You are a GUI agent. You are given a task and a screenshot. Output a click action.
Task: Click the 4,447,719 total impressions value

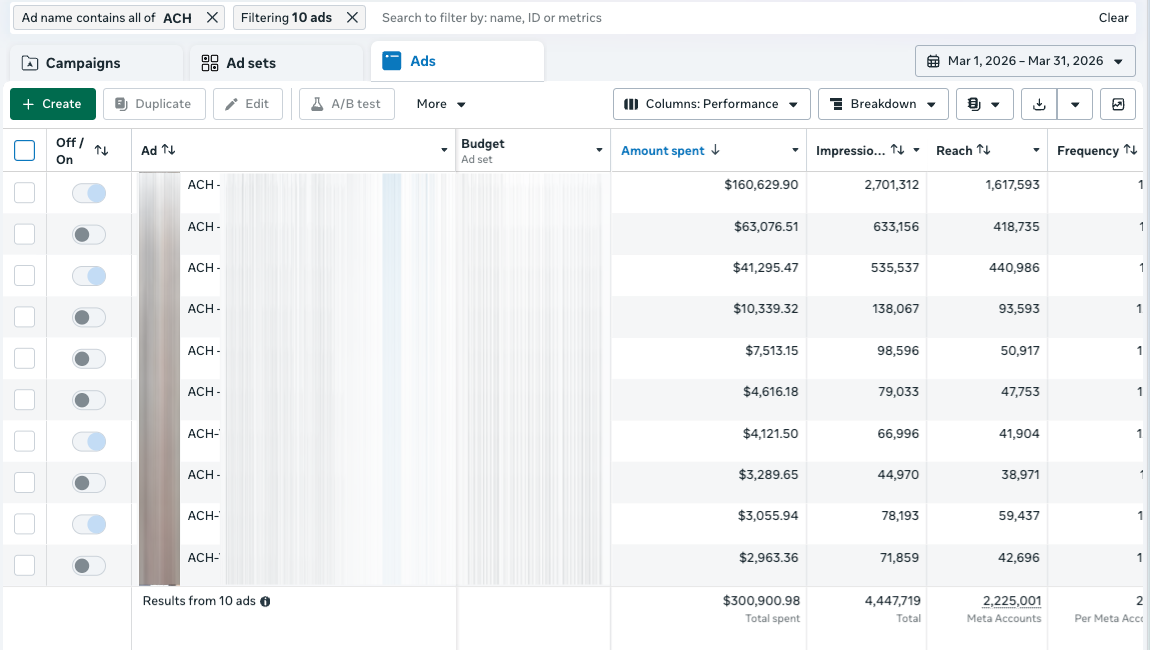pyautogui.click(x=893, y=601)
